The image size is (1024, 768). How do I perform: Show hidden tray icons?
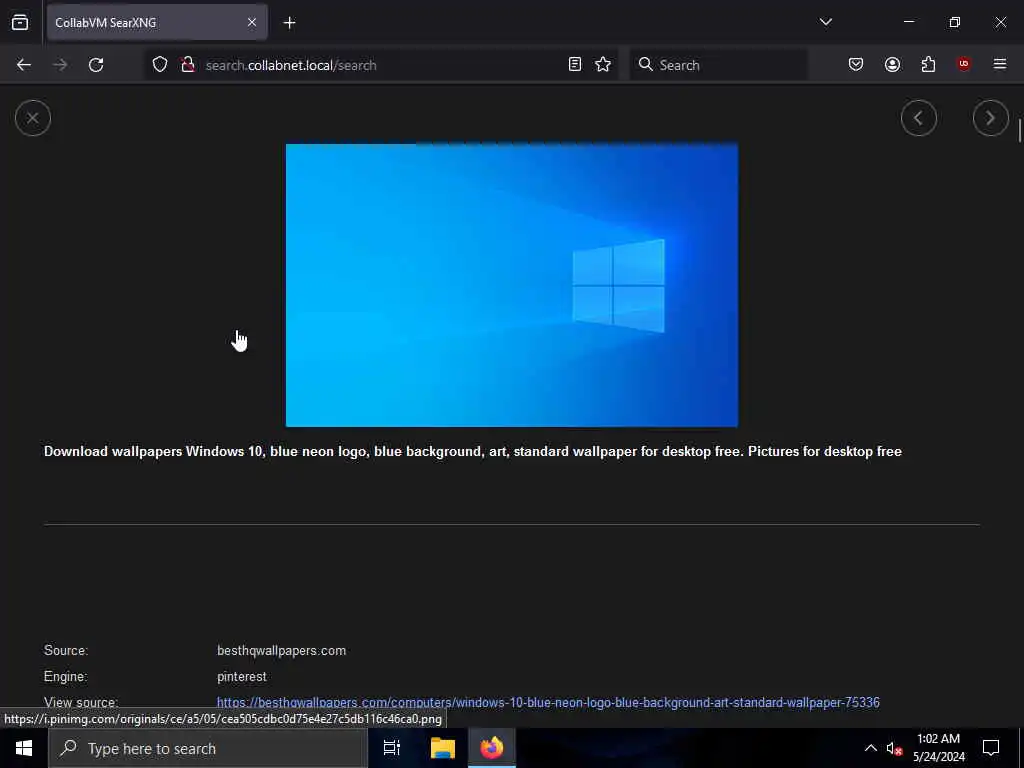(871, 748)
